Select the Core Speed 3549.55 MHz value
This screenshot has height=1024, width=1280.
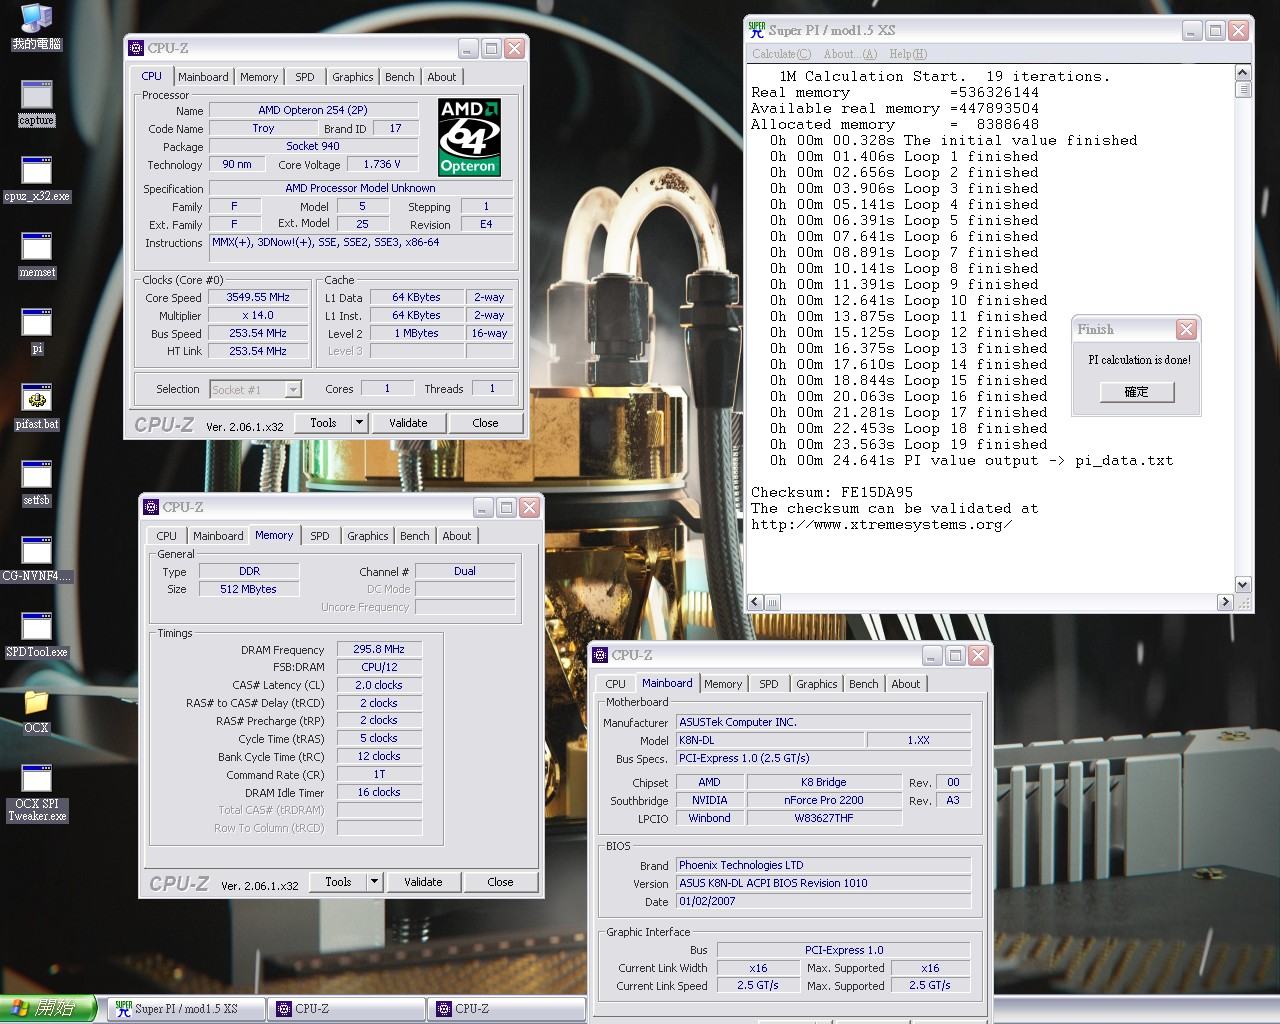click(258, 297)
